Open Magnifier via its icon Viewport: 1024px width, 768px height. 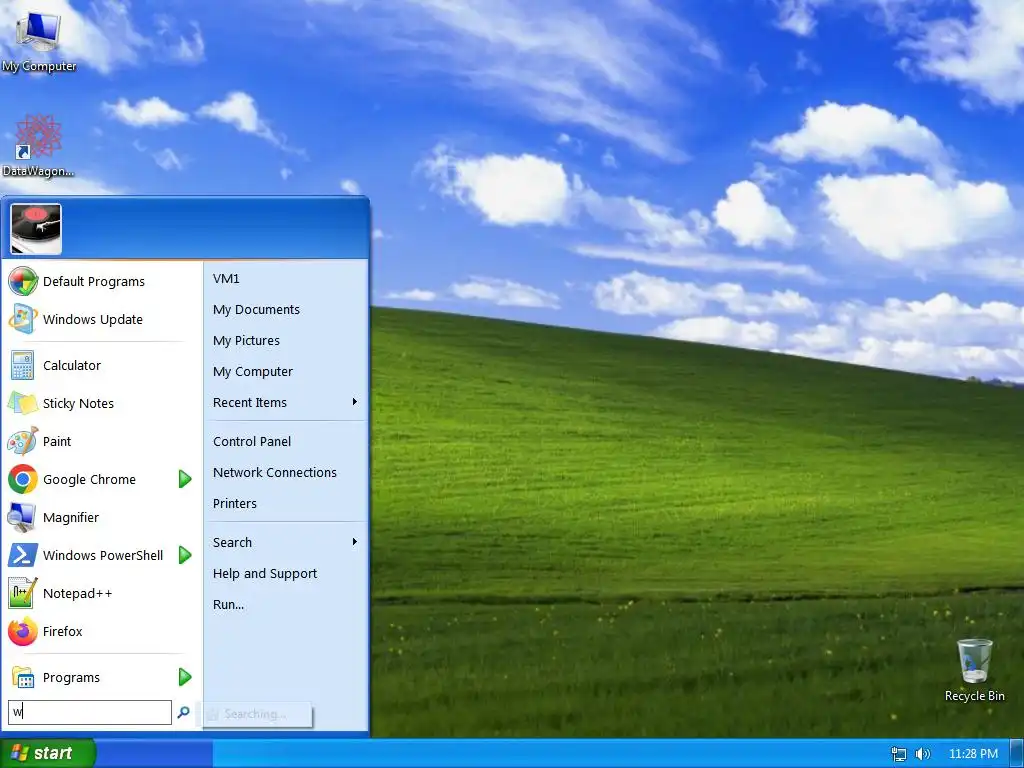[x=23, y=517]
